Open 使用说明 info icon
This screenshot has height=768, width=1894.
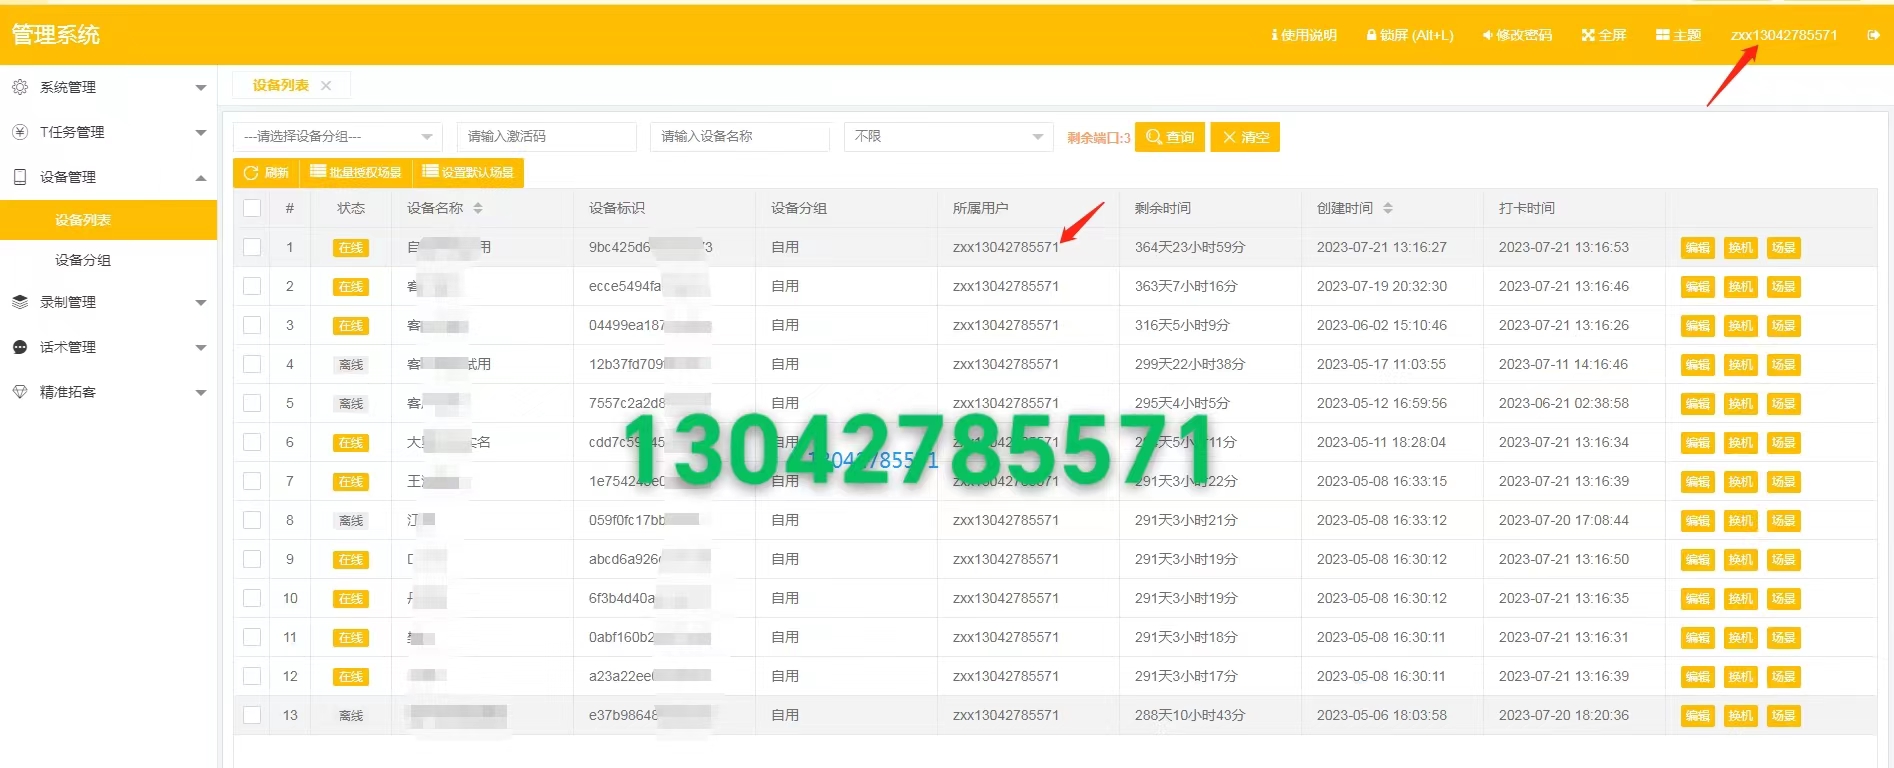(1274, 35)
